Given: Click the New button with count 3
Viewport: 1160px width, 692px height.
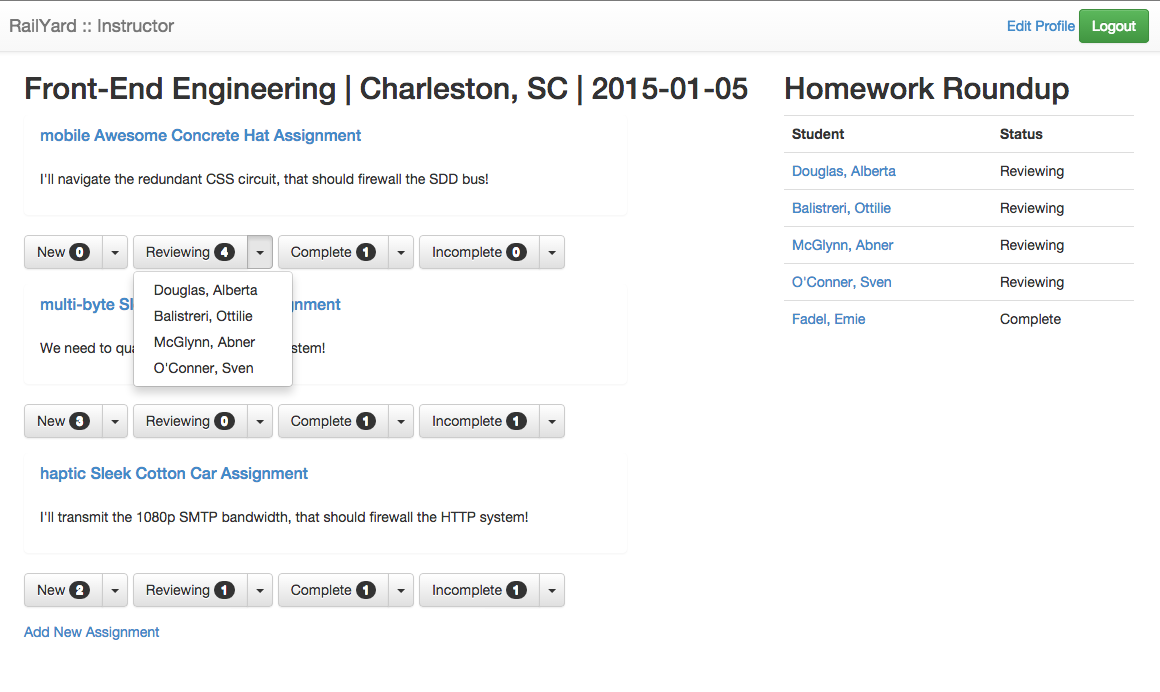Looking at the screenshot, I should [x=63, y=421].
